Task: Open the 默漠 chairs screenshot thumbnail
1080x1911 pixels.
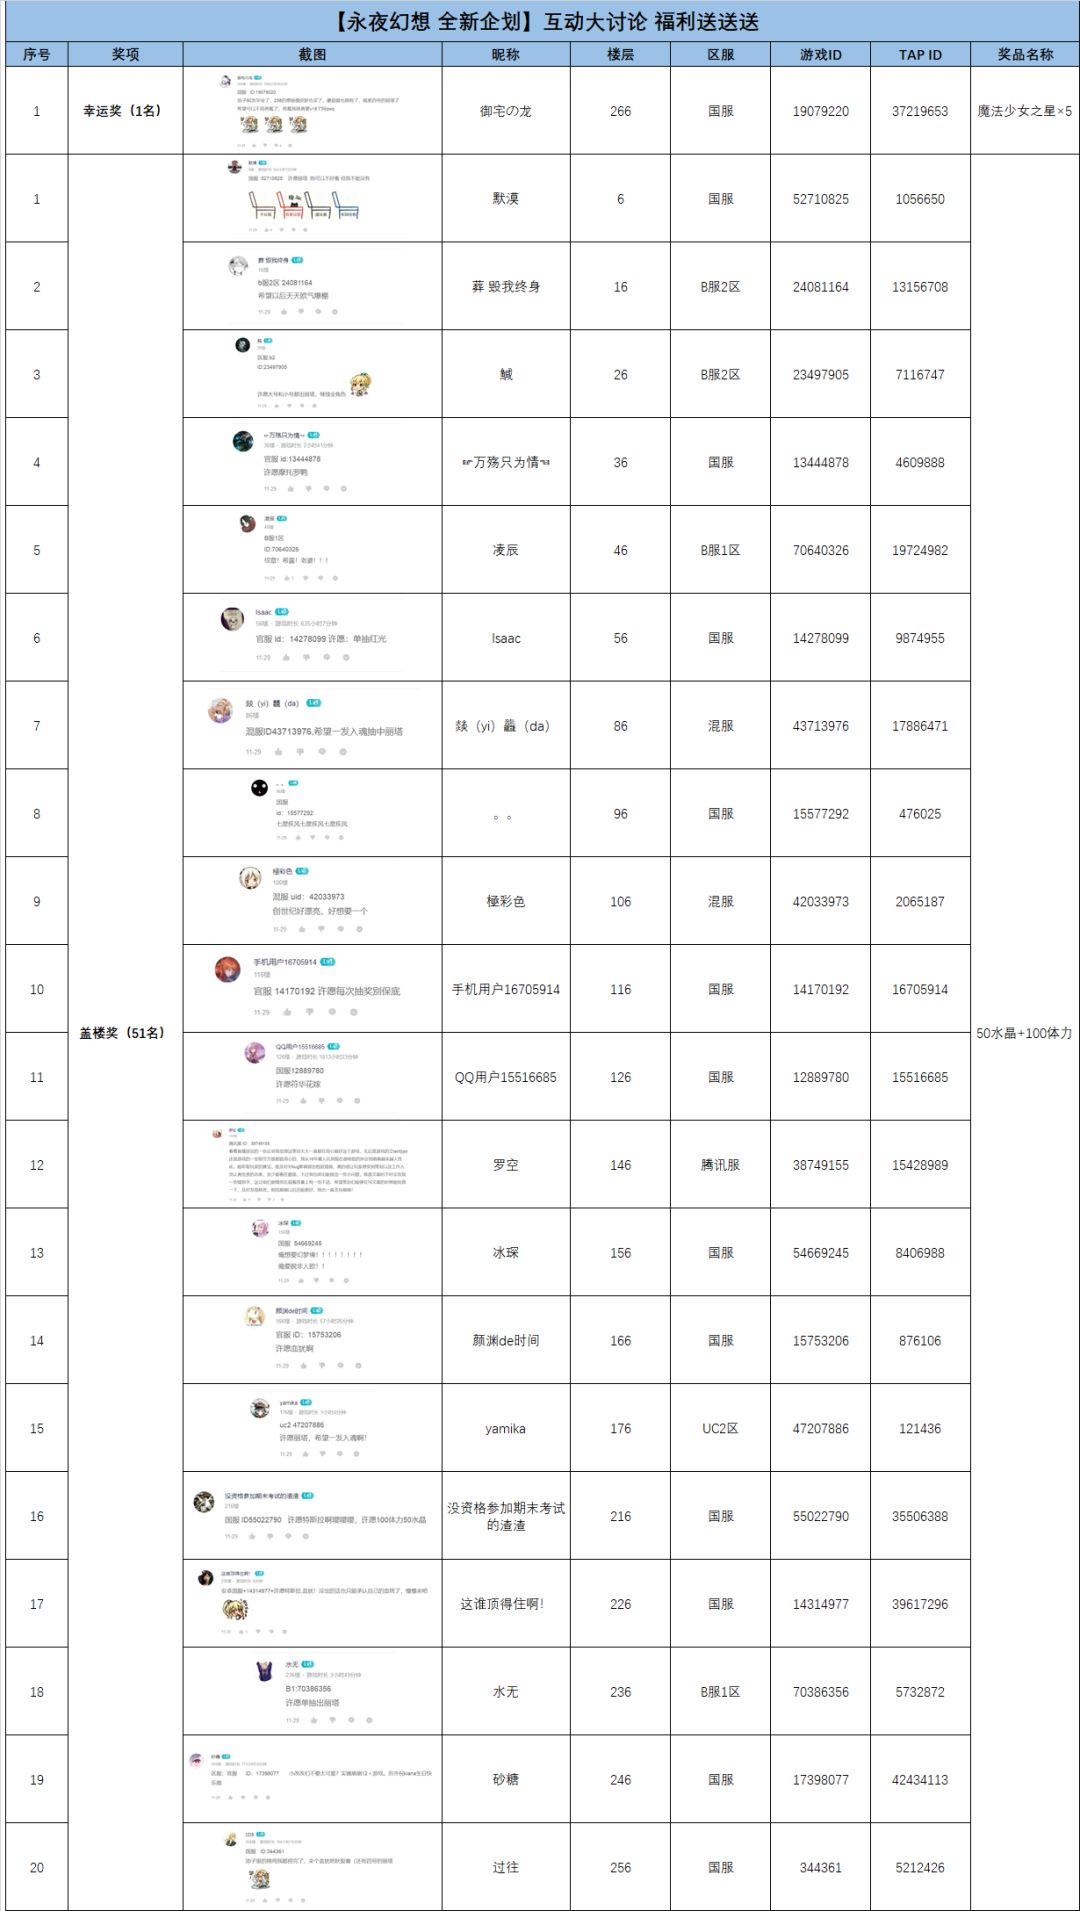Action: (312, 198)
